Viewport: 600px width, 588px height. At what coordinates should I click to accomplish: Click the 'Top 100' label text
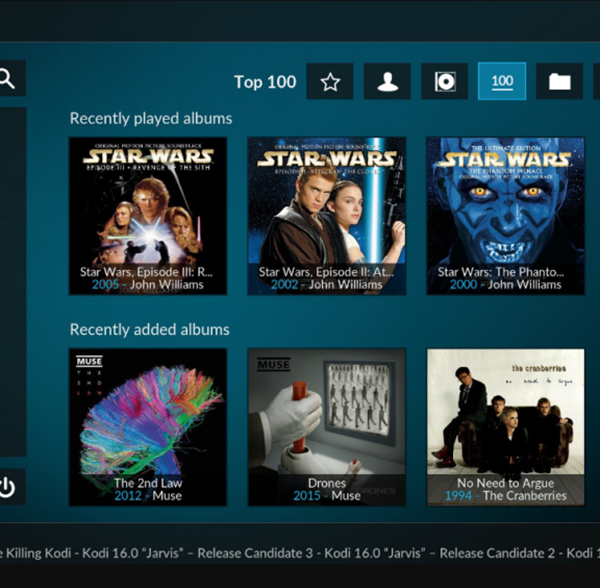(265, 82)
